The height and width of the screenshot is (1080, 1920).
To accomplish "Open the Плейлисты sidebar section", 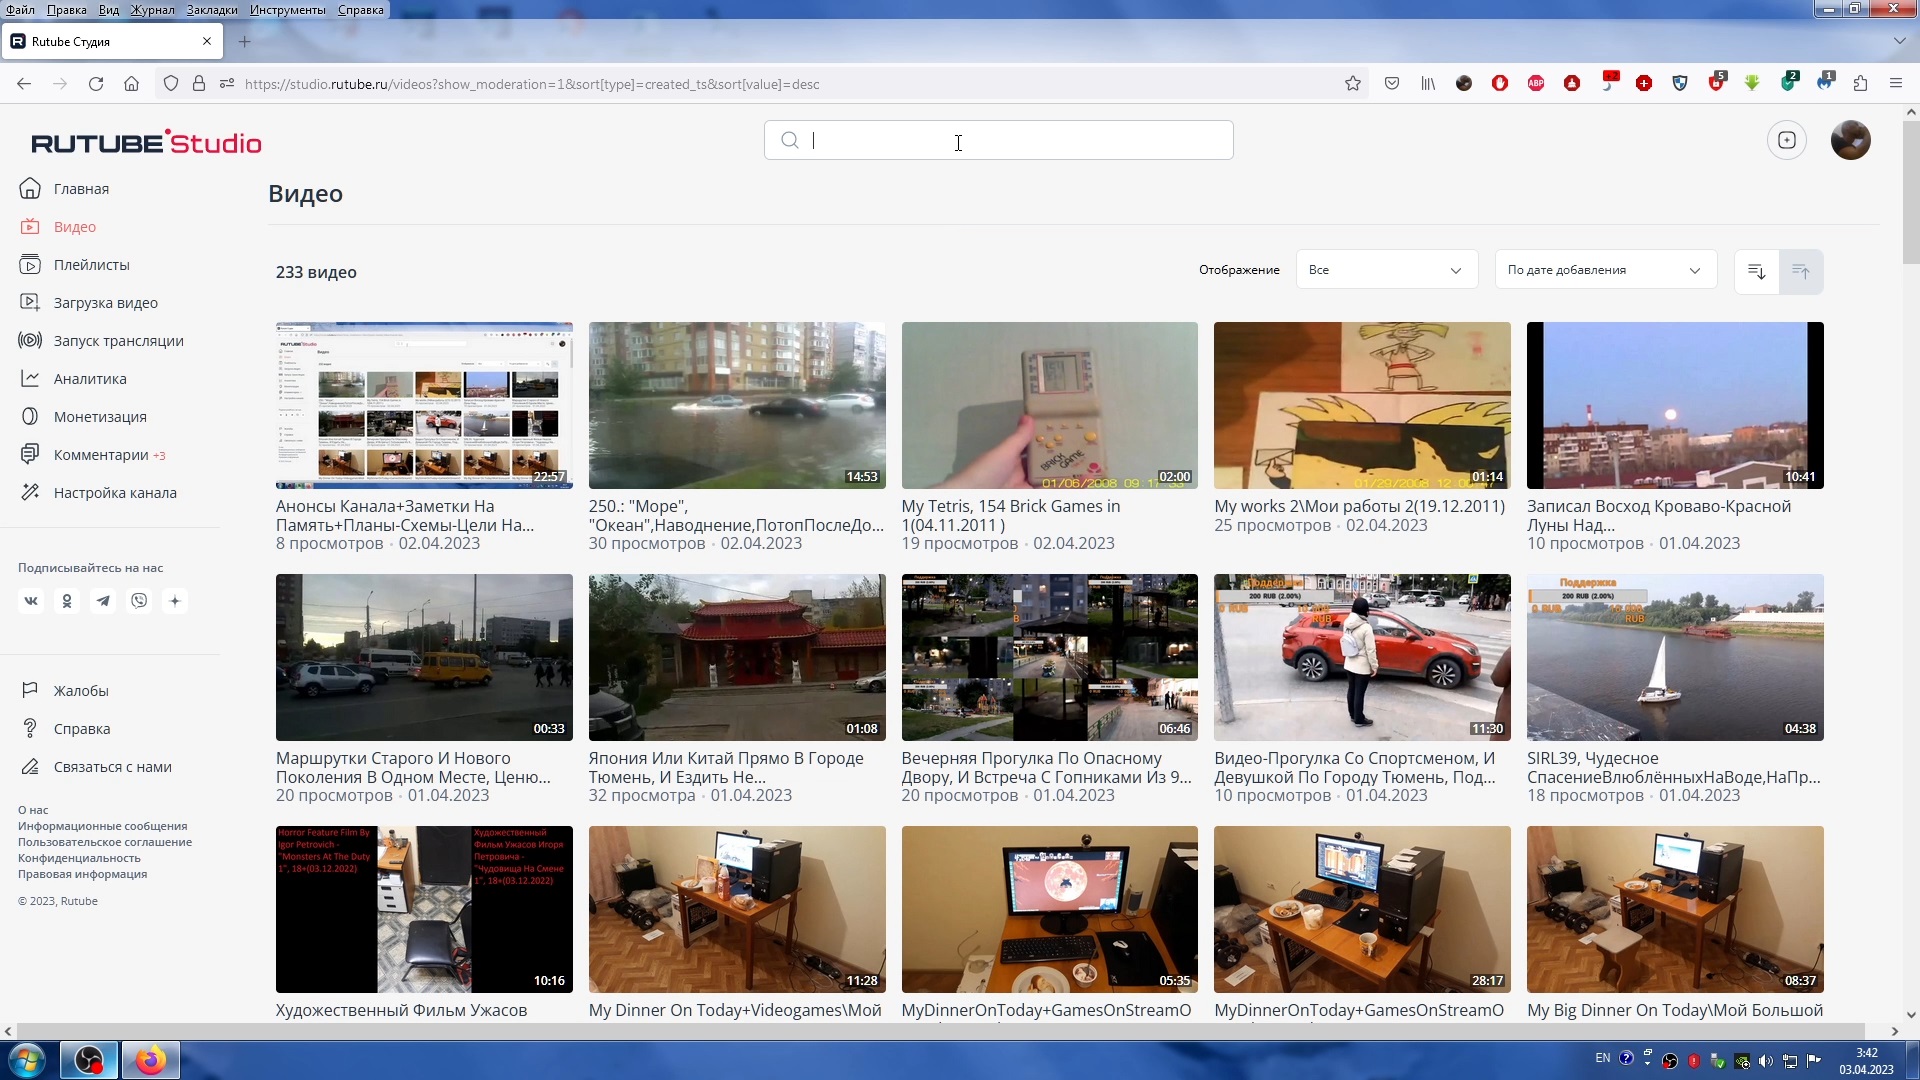I will coord(91,265).
